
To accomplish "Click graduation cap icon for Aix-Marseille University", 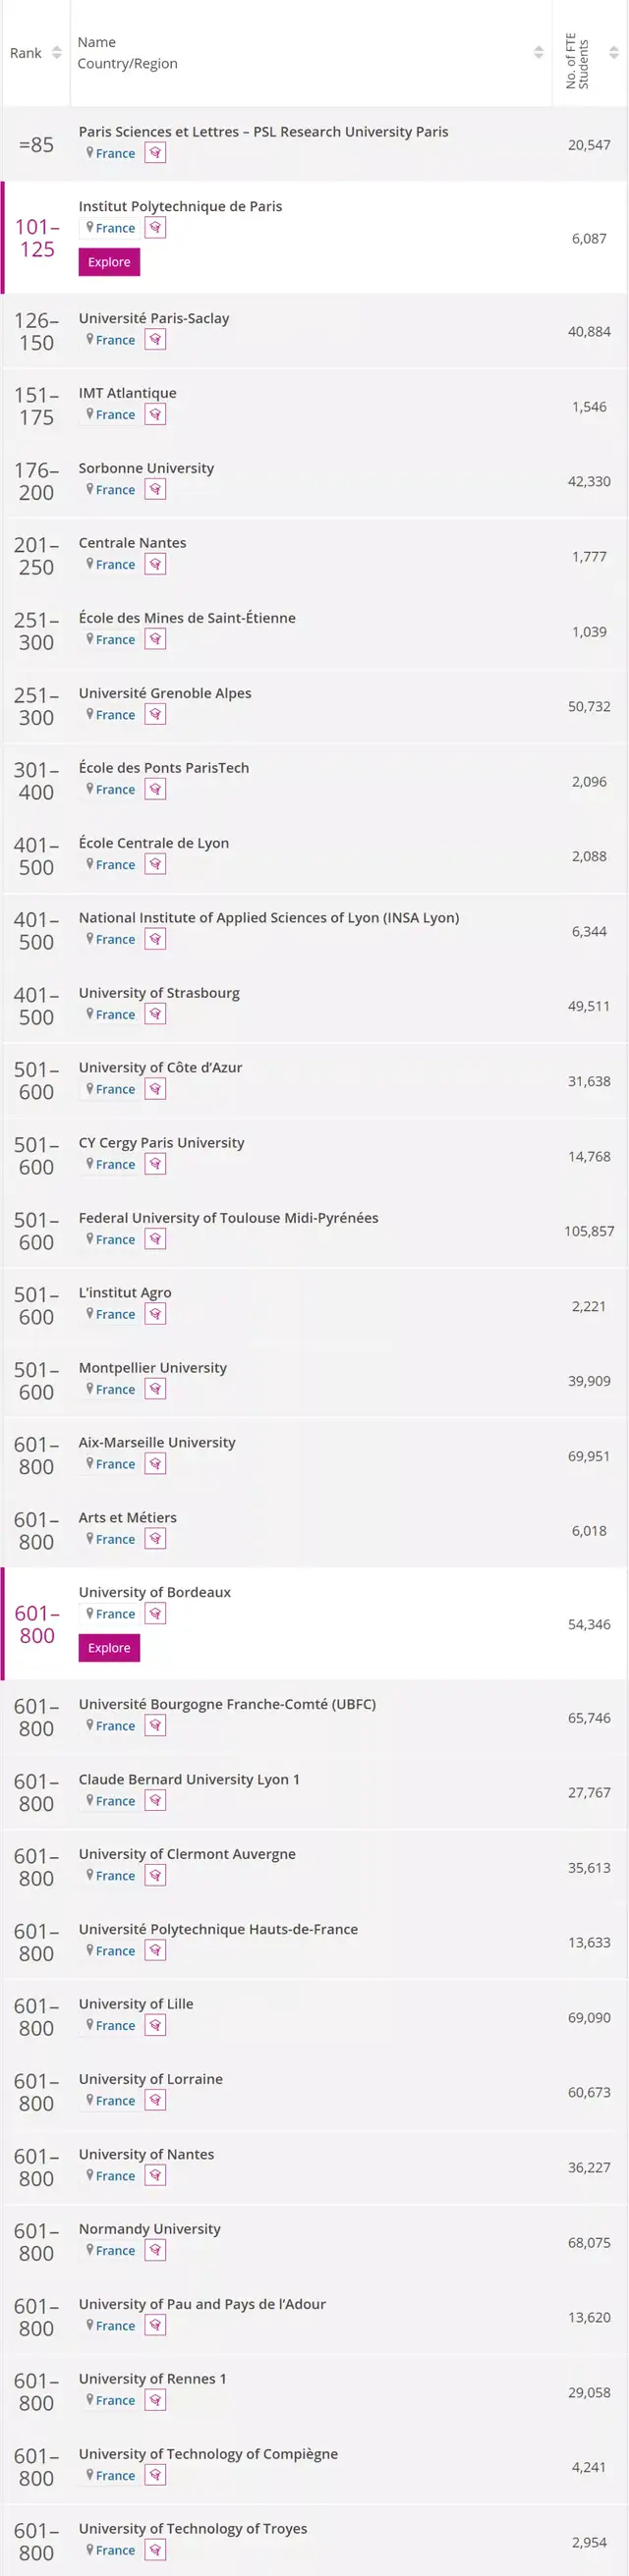I will click(155, 1464).
